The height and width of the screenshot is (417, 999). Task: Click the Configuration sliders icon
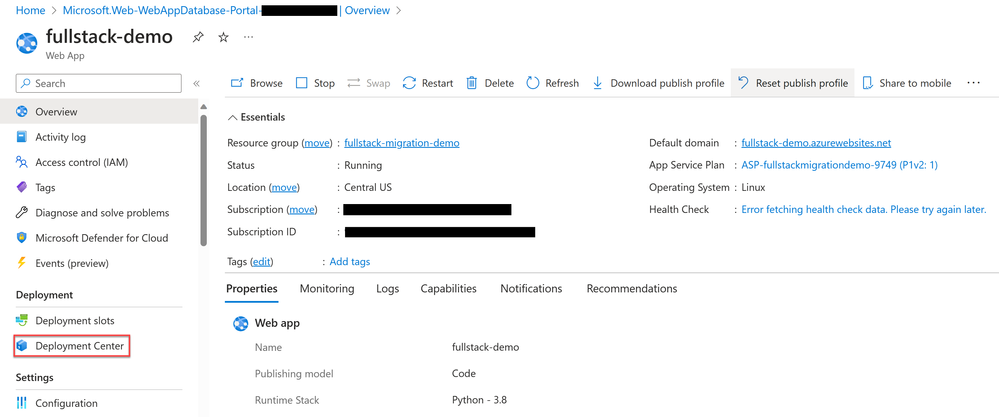tap(22, 403)
